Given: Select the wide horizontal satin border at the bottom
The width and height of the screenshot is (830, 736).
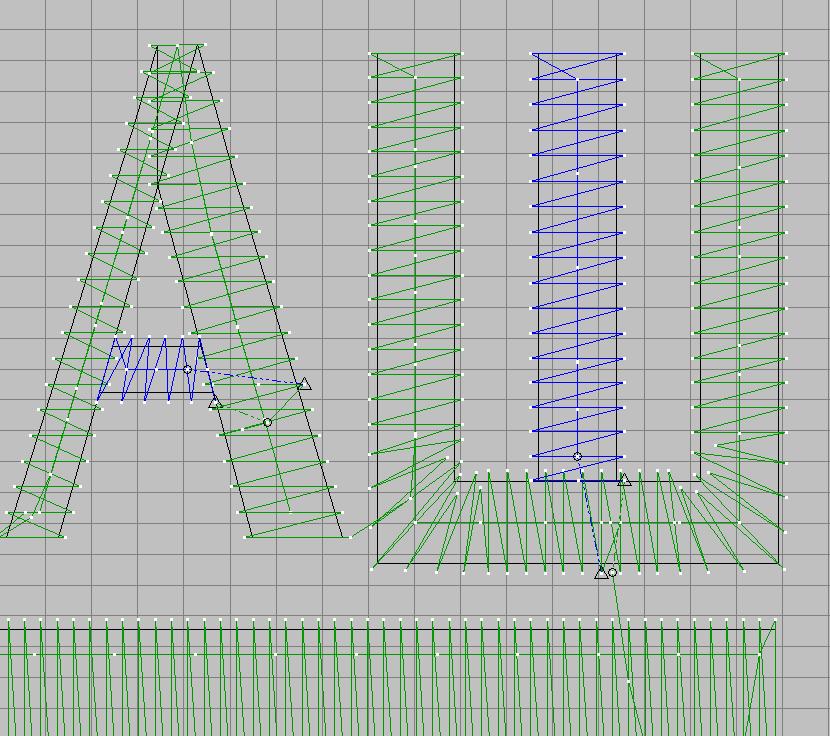Looking at the screenshot, I should tap(389, 677).
